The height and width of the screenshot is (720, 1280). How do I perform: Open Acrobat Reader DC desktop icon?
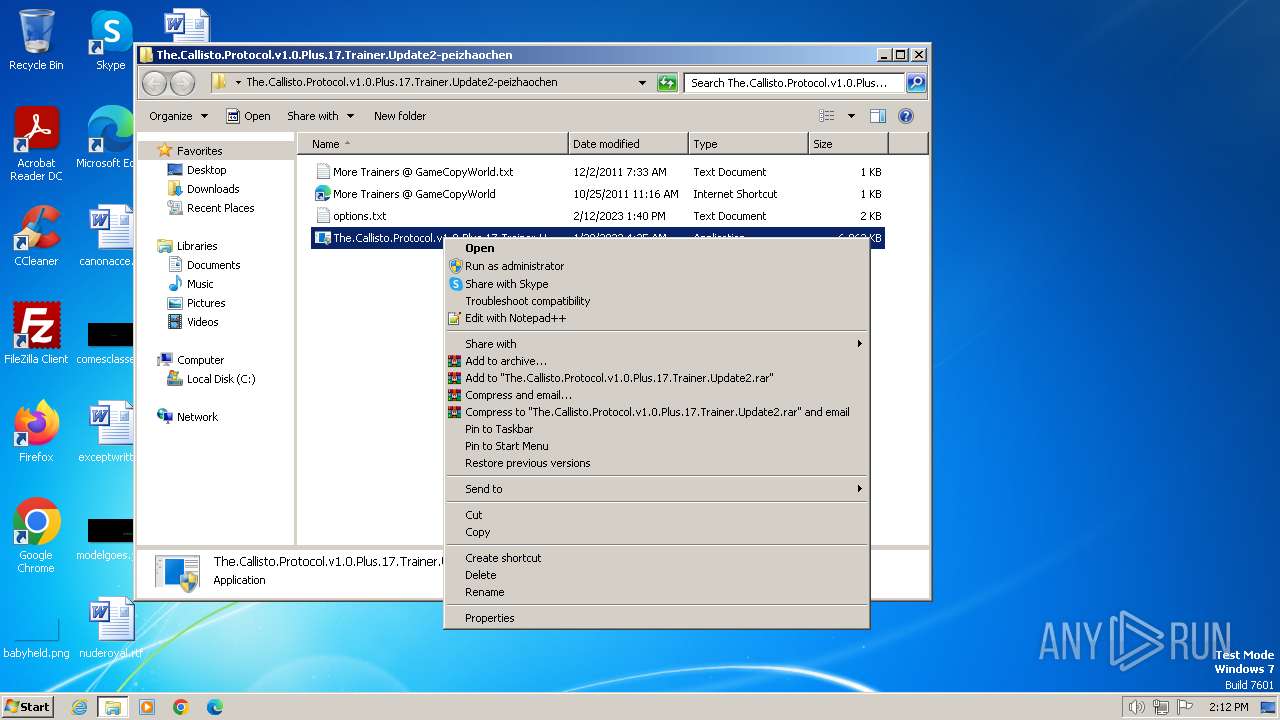(x=36, y=144)
